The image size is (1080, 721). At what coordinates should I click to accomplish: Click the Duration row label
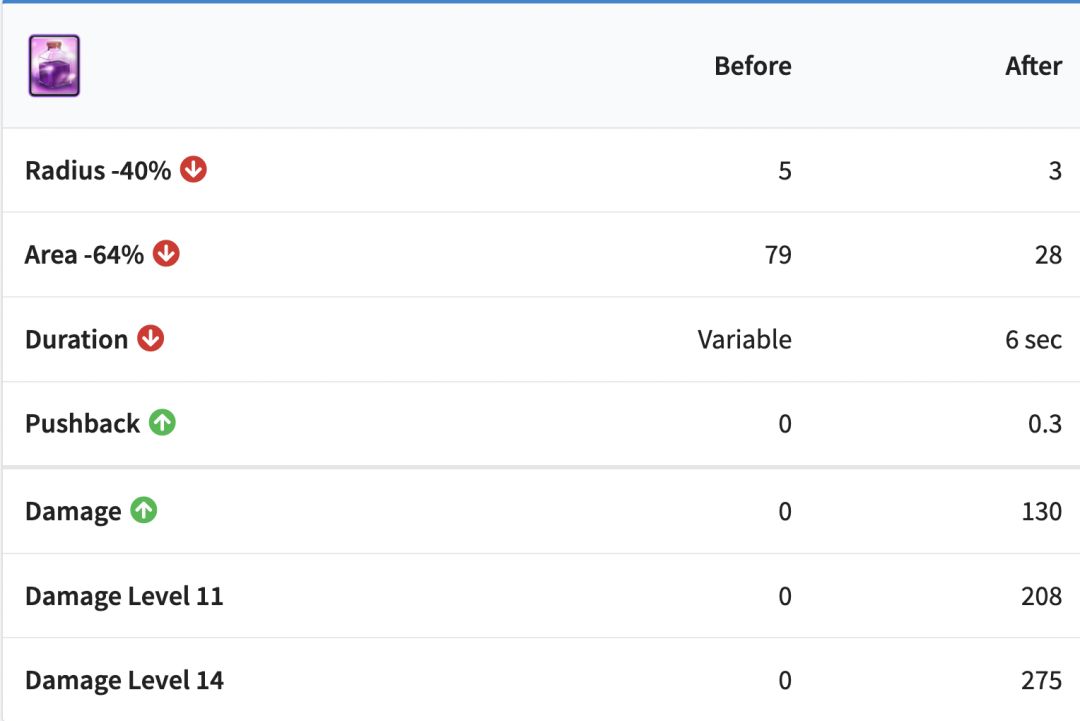point(76,340)
